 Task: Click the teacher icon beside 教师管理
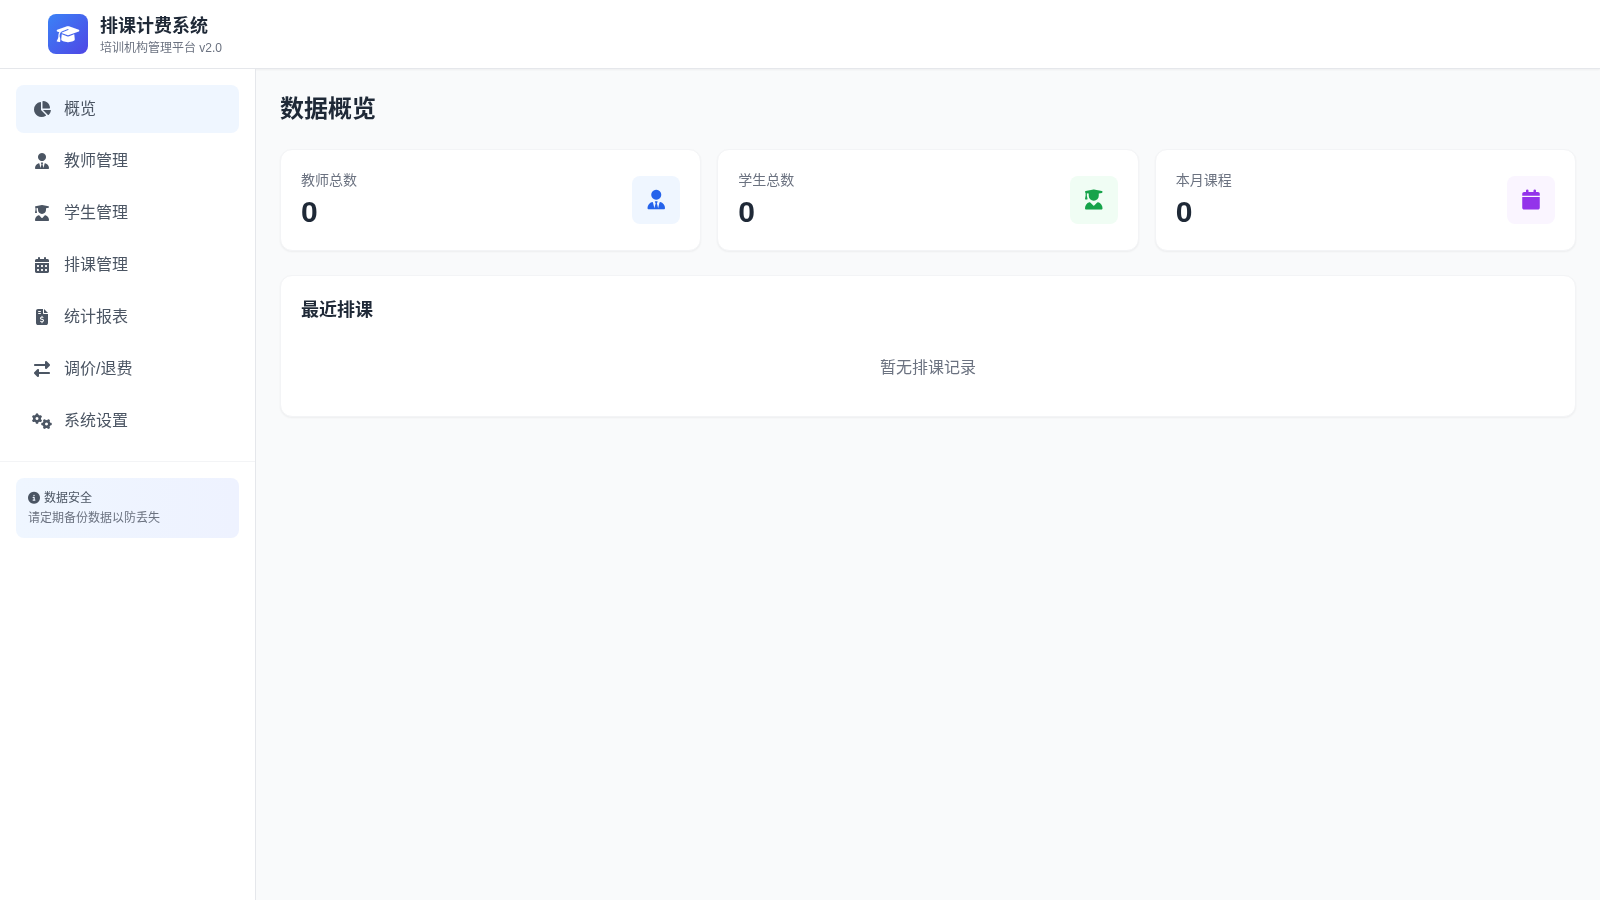42,161
